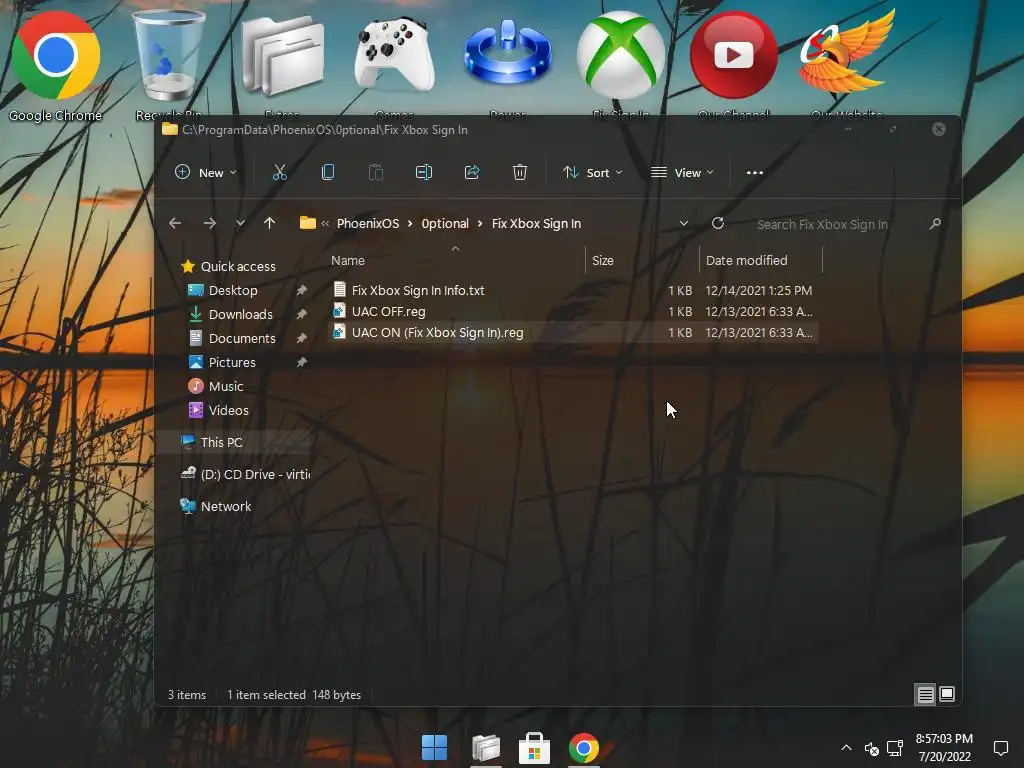Select Optional in the breadcrumb path
This screenshot has width=1024, height=768.
445,223
